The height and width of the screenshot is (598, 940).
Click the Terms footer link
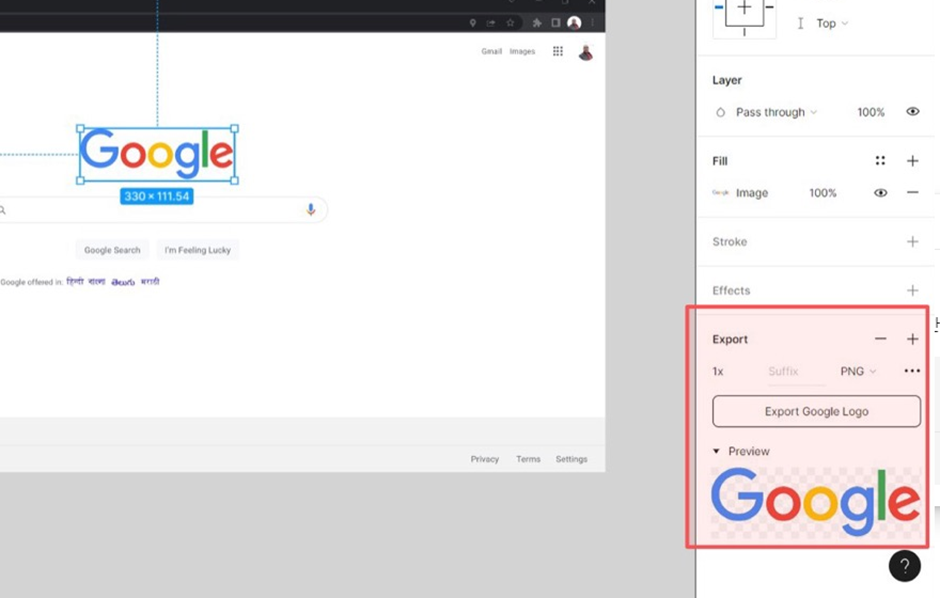click(x=528, y=459)
